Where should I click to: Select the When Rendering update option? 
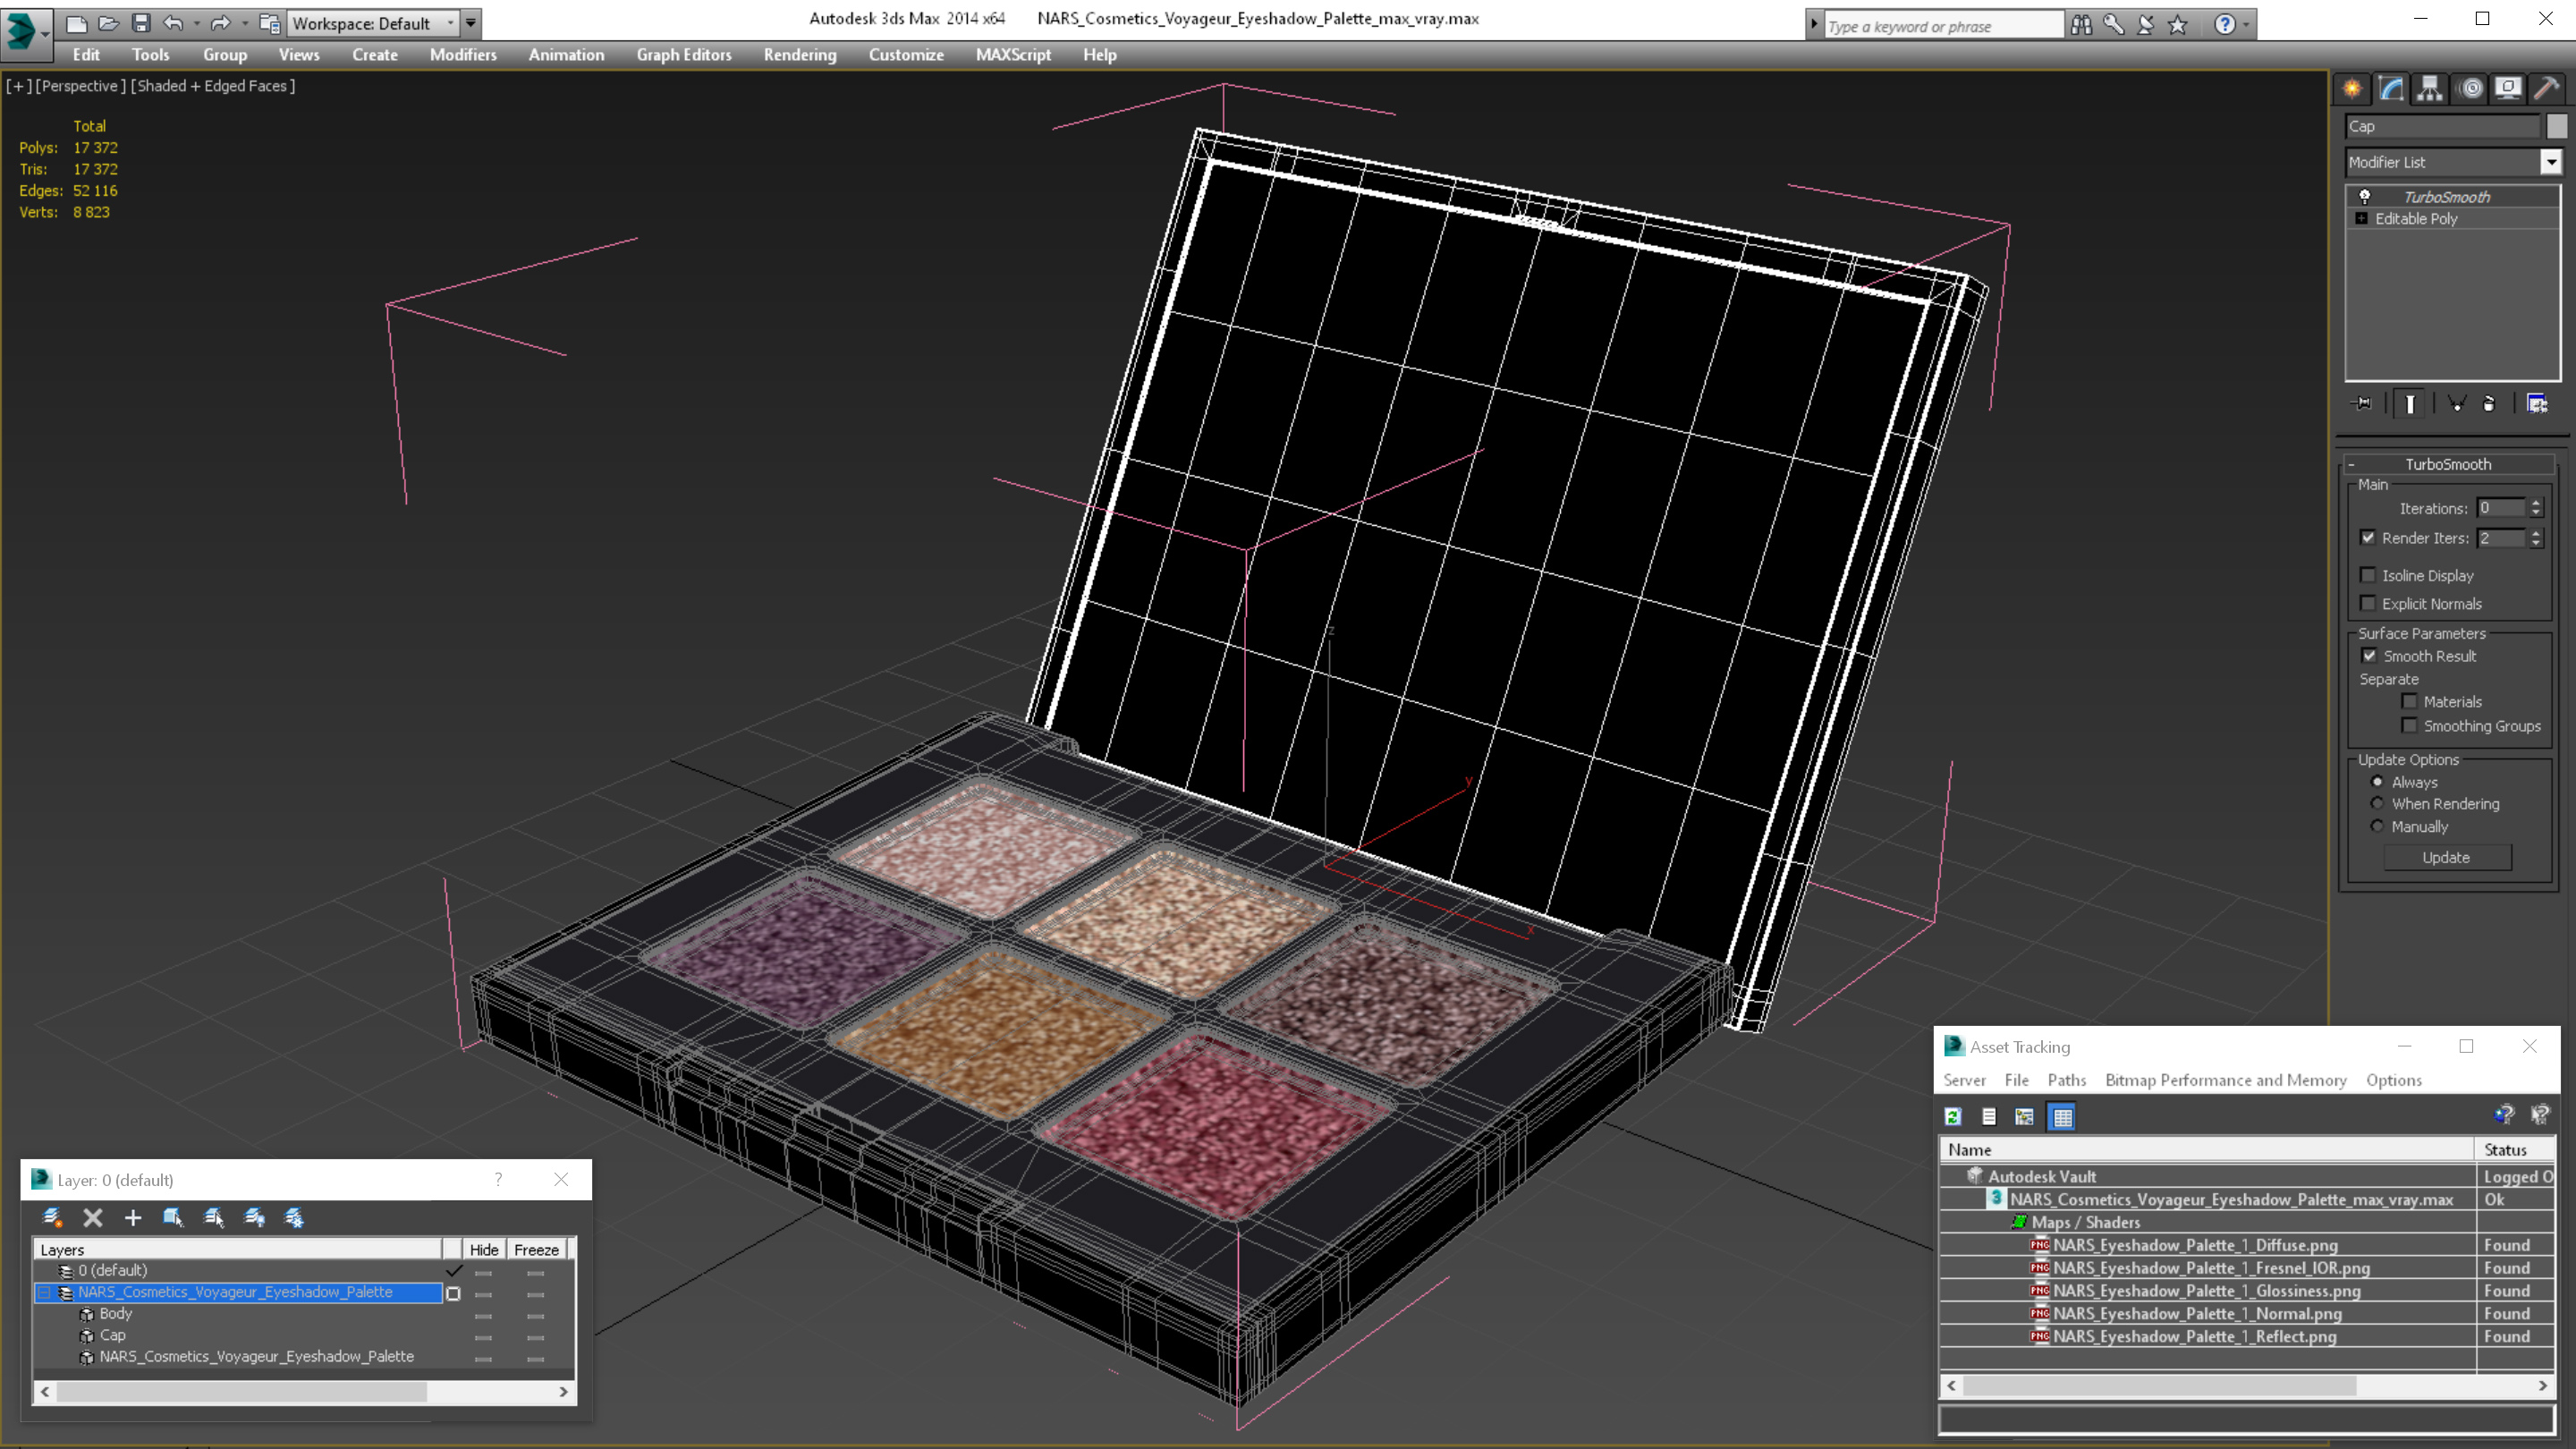[2377, 804]
